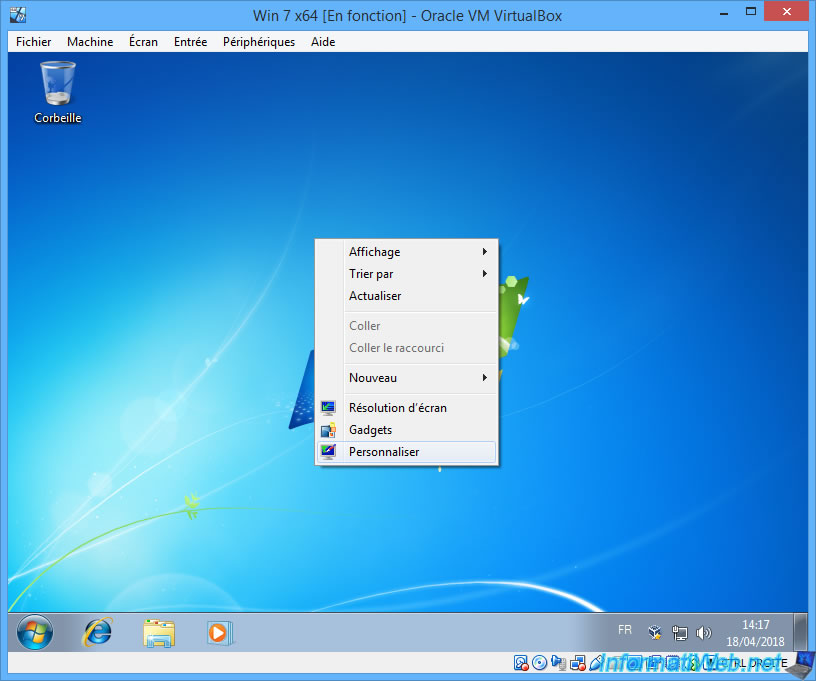This screenshot has width=816, height=681.
Task: Launch Windows Media Player from taskbar
Action: pos(220,633)
